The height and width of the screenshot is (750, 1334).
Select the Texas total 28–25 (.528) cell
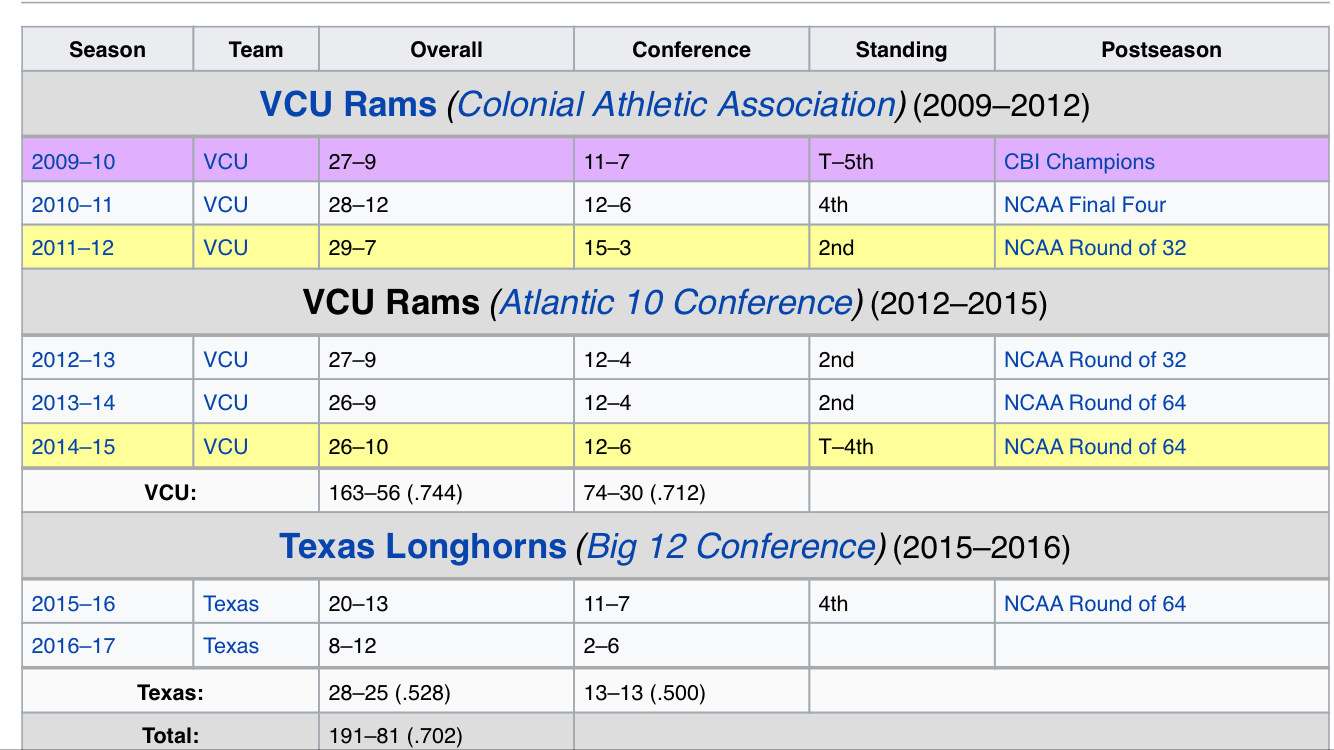pyautogui.click(x=447, y=692)
